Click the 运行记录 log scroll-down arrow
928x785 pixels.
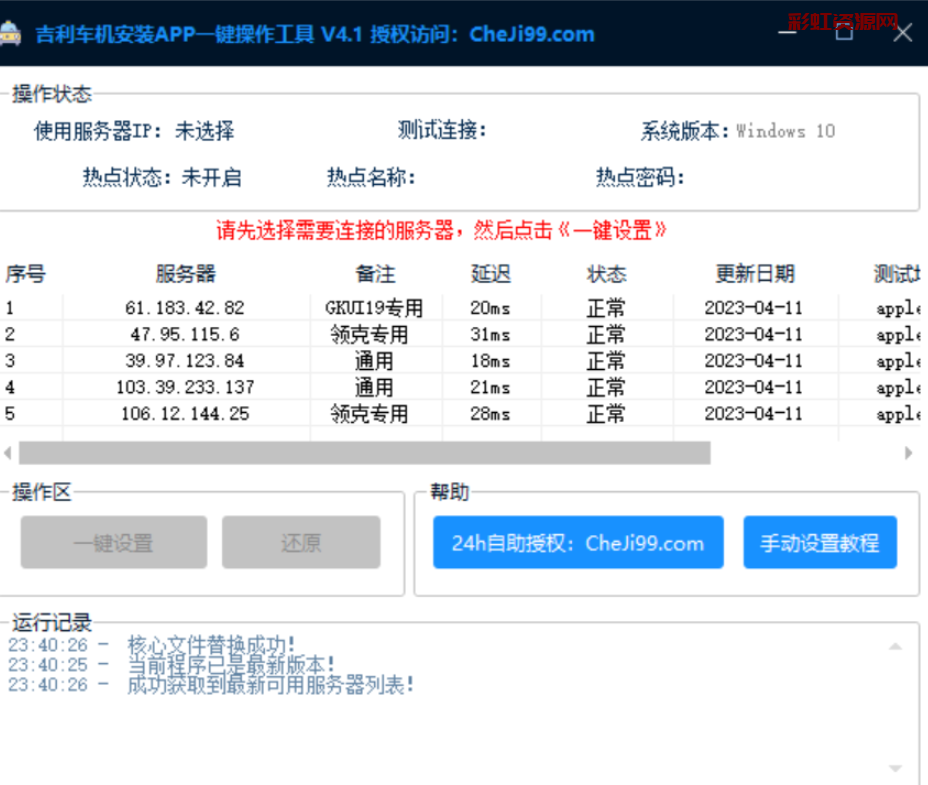896,766
